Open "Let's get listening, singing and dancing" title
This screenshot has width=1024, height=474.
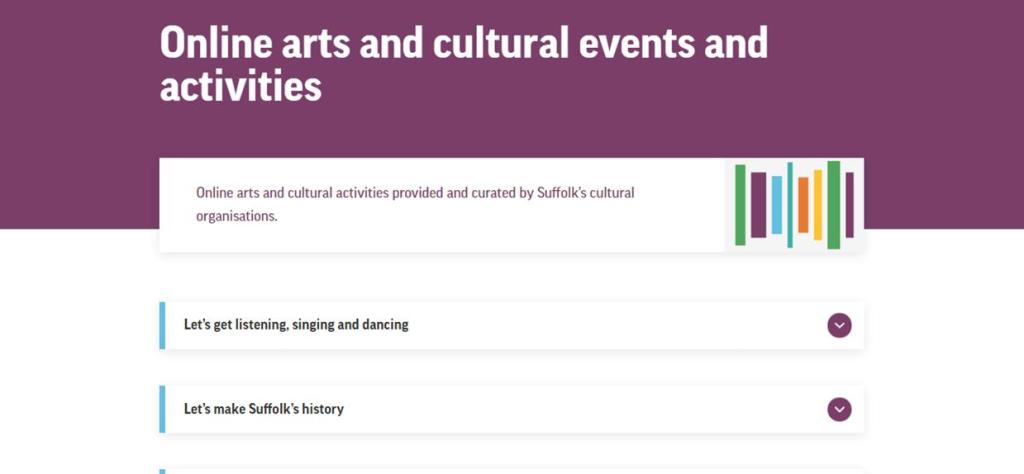[x=296, y=325]
